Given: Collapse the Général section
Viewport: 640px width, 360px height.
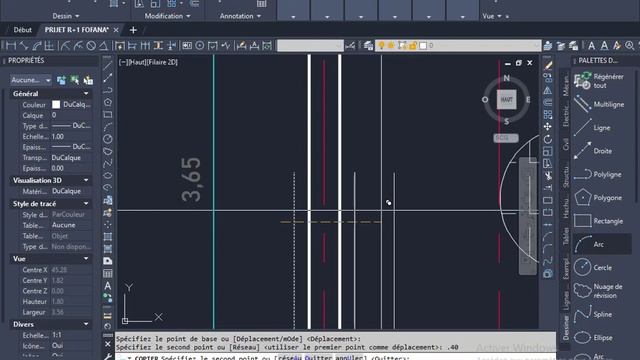Looking at the screenshot, I should [x=86, y=94].
